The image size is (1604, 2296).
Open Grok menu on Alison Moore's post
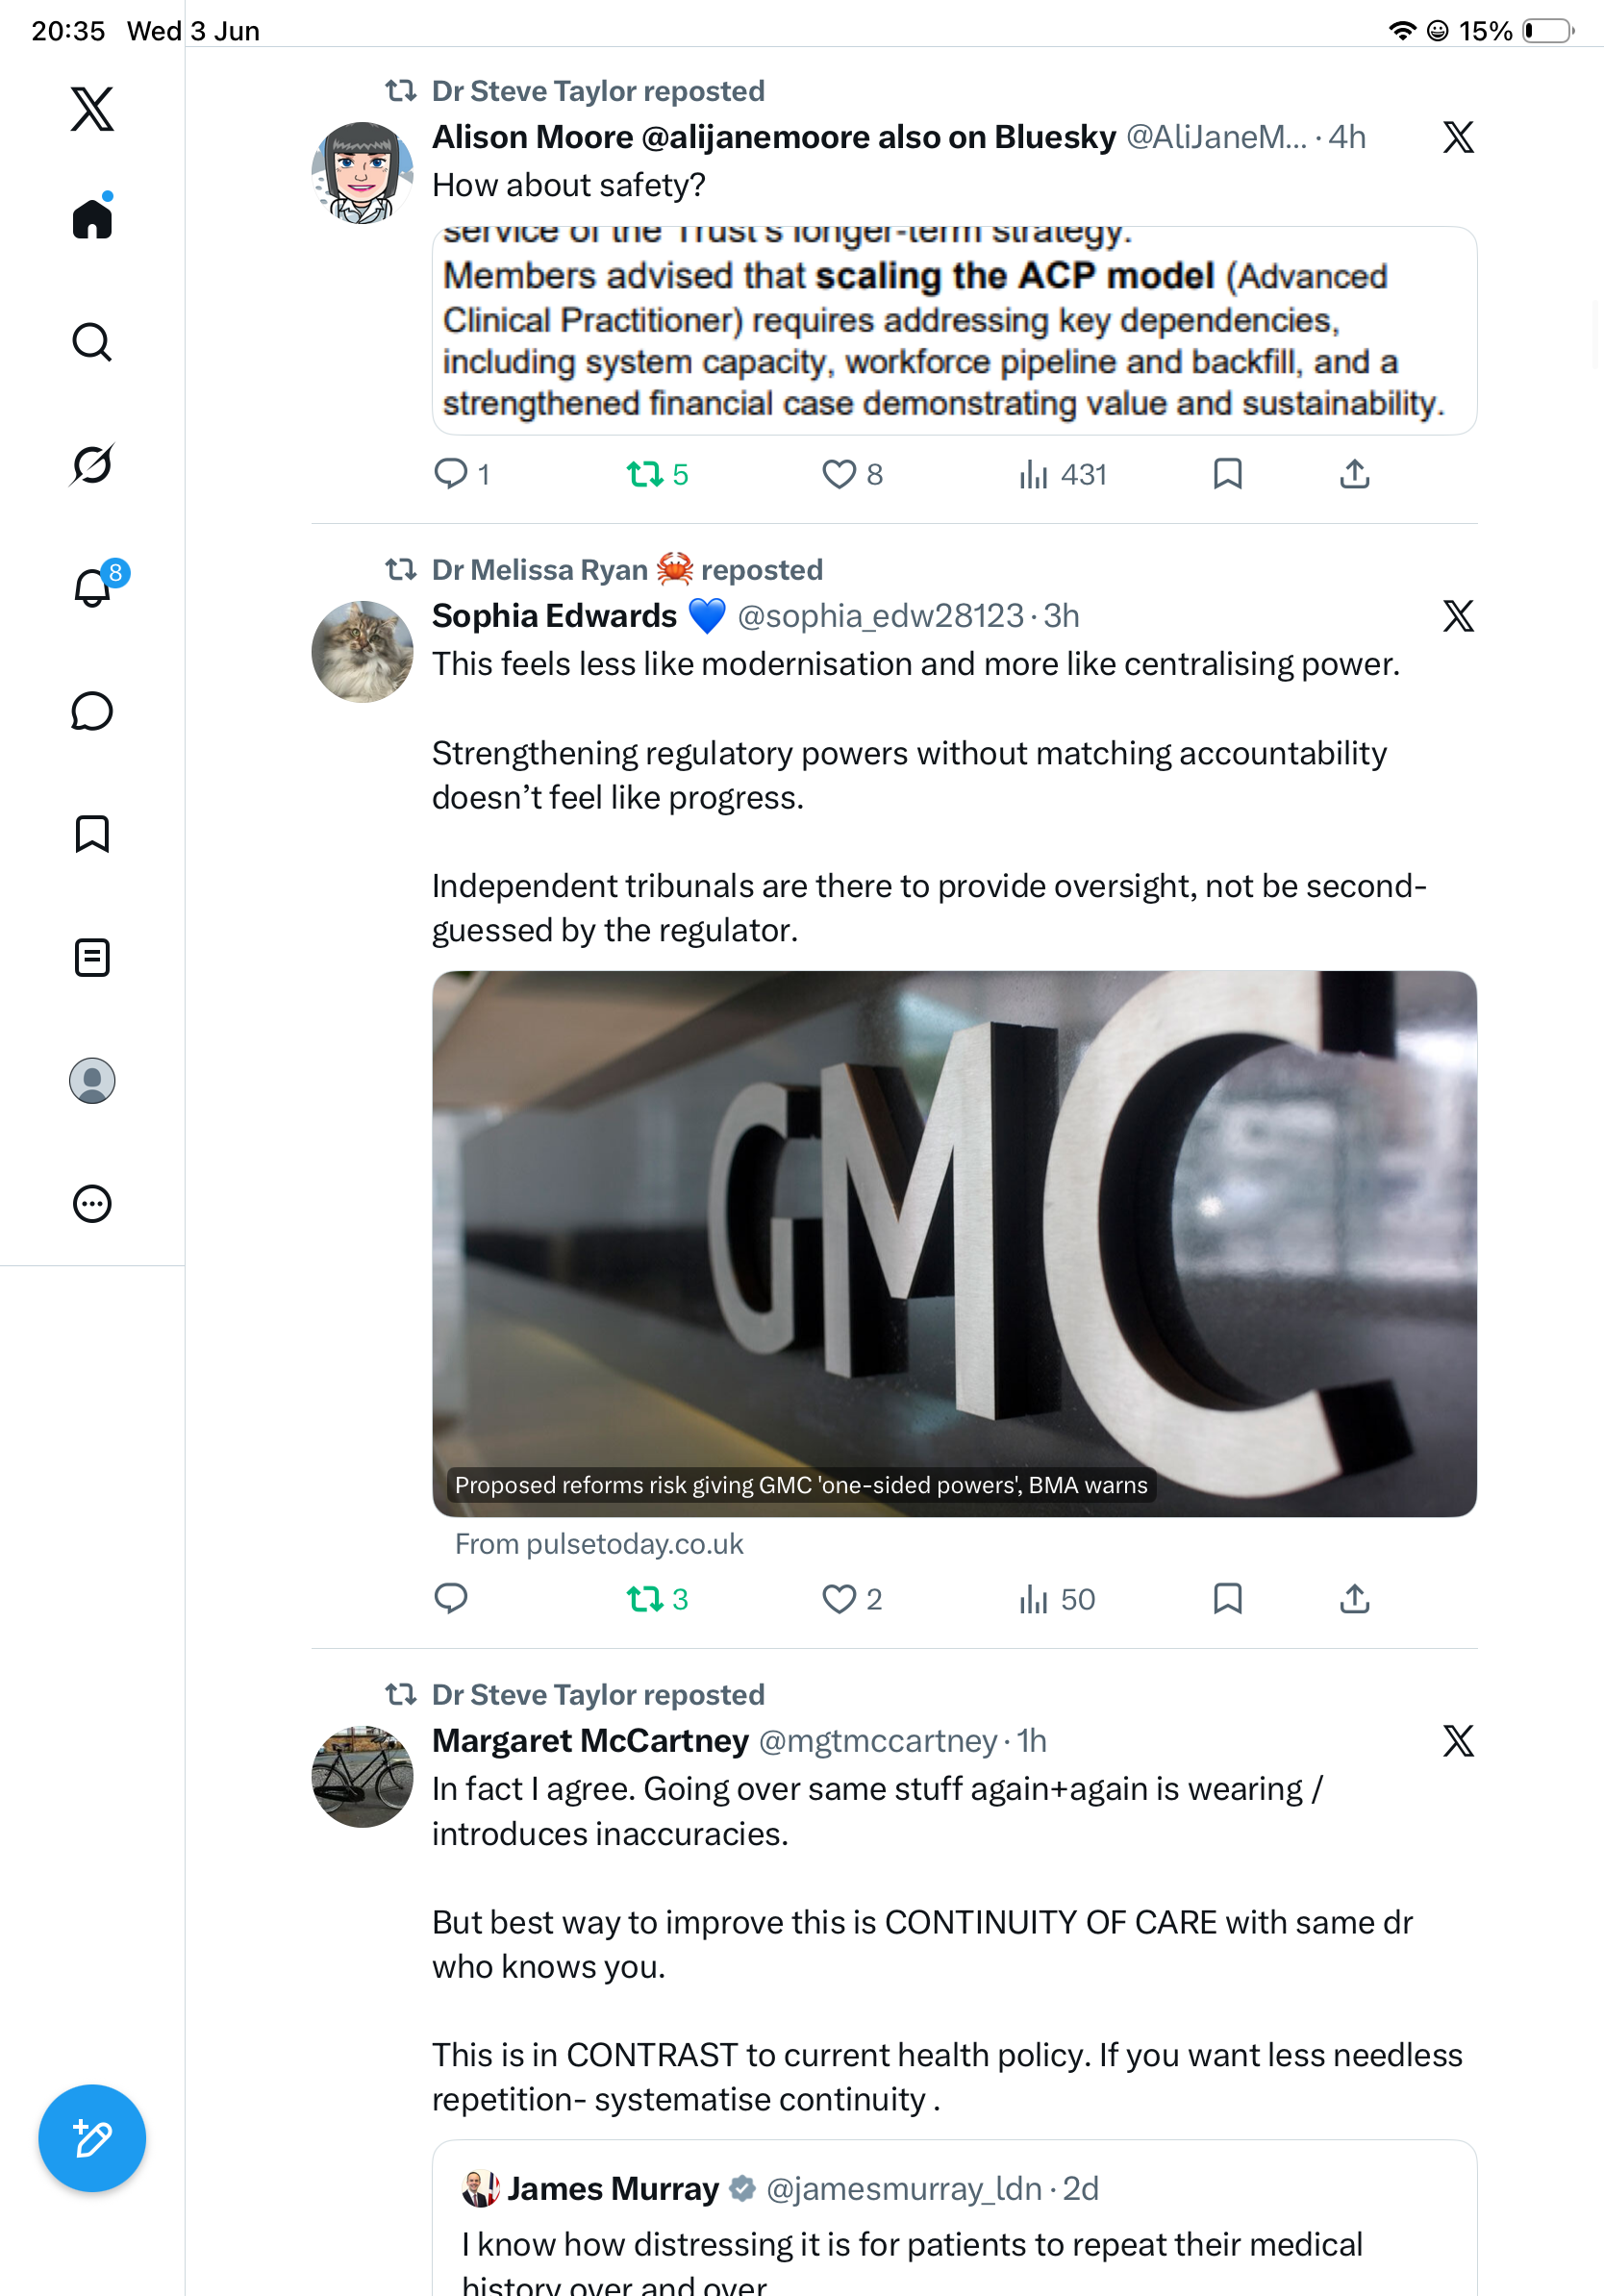(x=1458, y=137)
